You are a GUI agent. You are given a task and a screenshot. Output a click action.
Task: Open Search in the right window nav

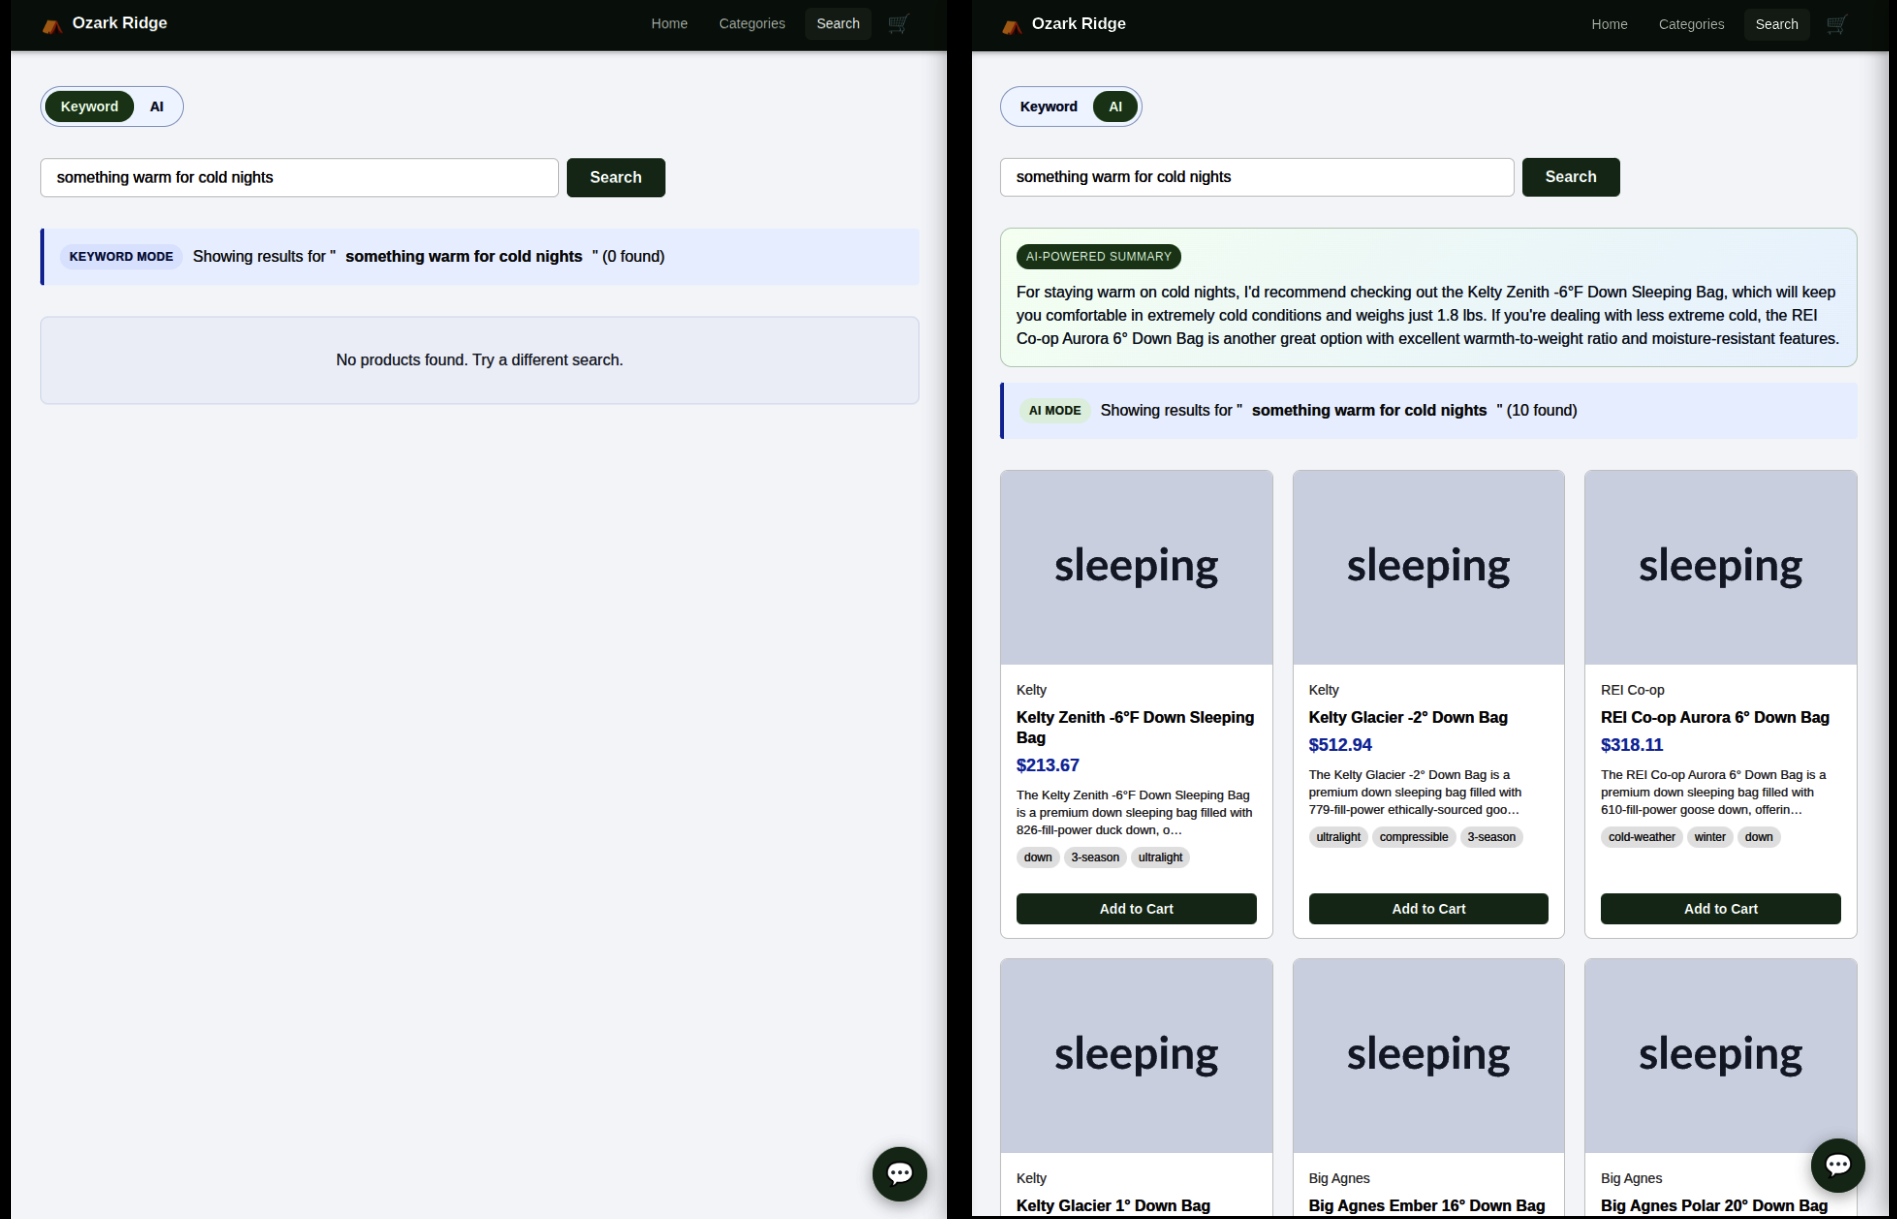[x=1776, y=24]
